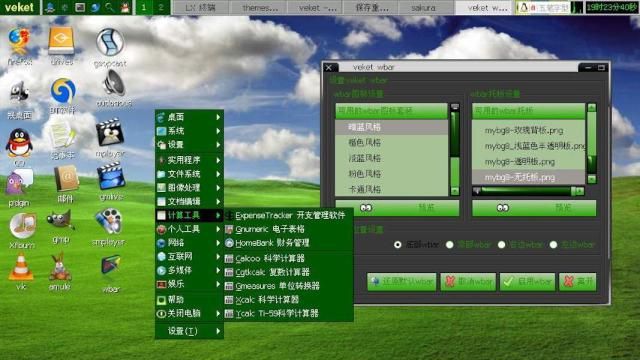
Task: Expand the 多媒体 submenu arrow
Action: click(x=218, y=270)
